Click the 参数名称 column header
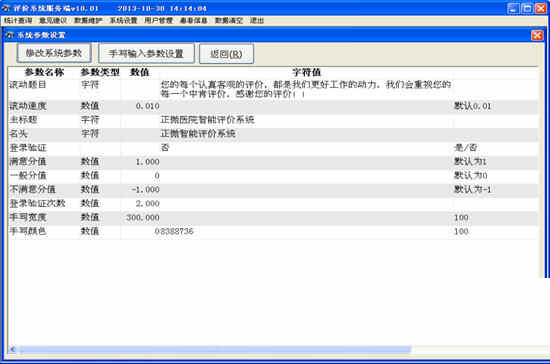Viewport: 550px width, 364px height. [x=44, y=73]
